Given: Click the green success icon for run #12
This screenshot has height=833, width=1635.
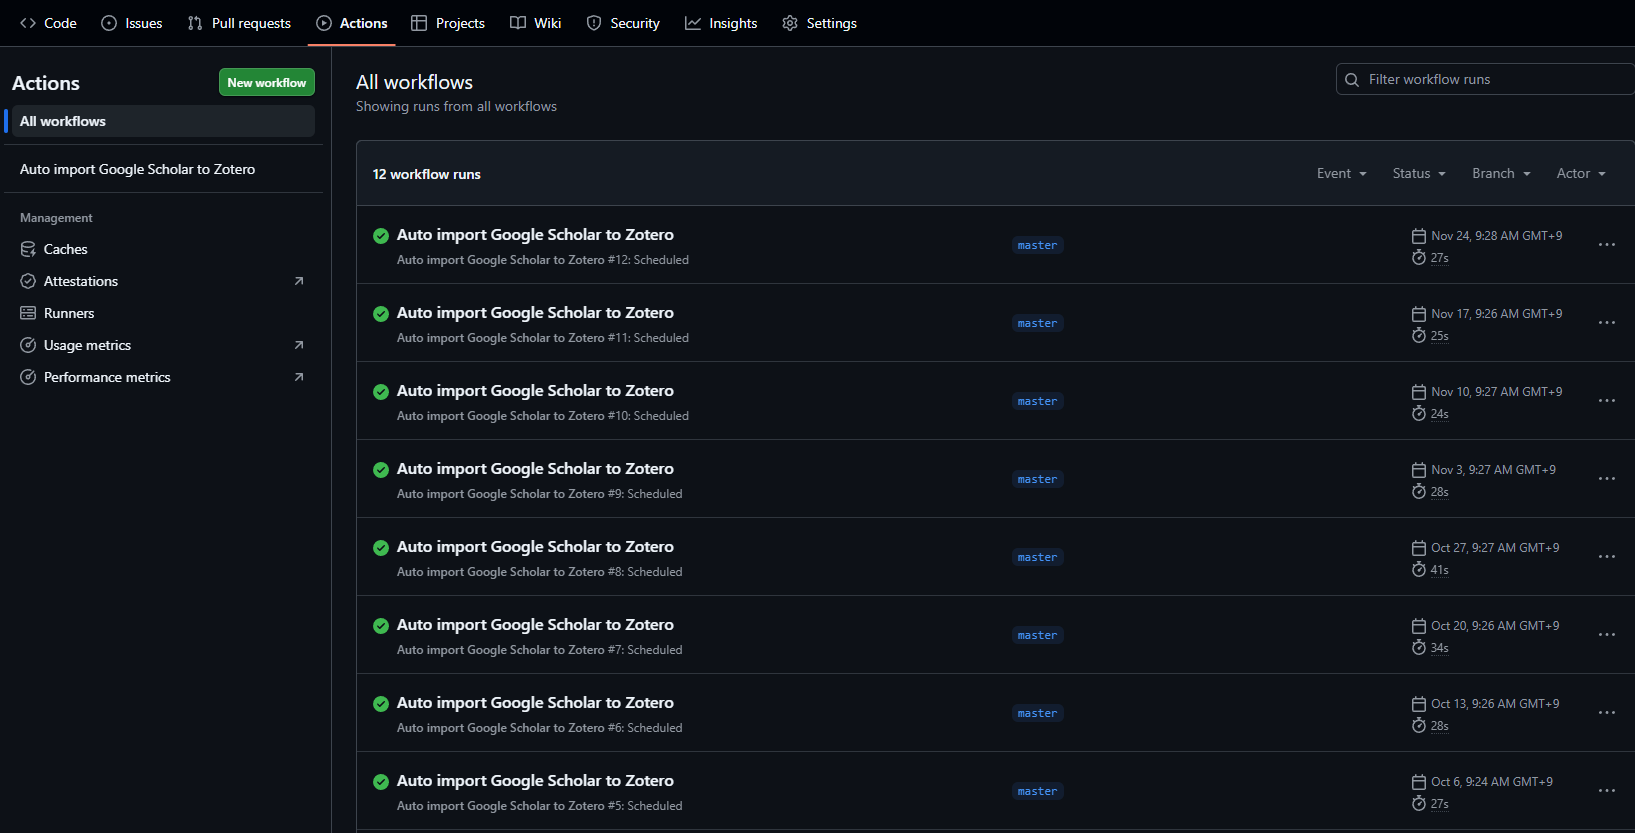Looking at the screenshot, I should click(x=381, y=236).
